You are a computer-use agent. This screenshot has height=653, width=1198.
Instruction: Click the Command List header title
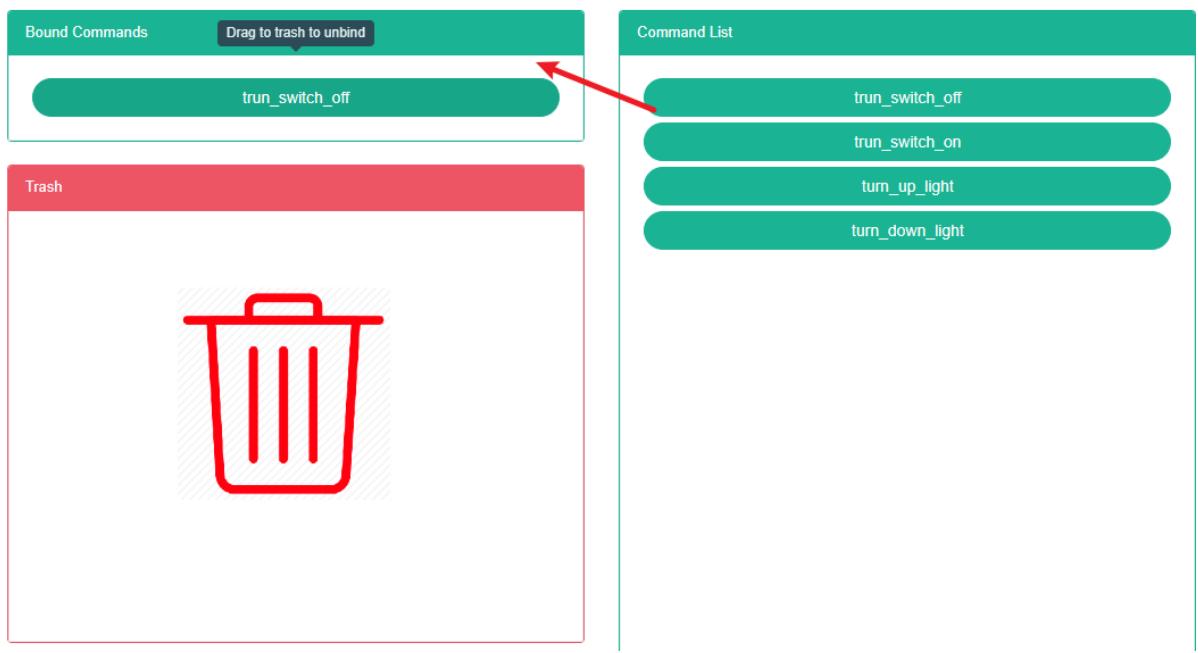pyautogui.click(x=684, y=32)
